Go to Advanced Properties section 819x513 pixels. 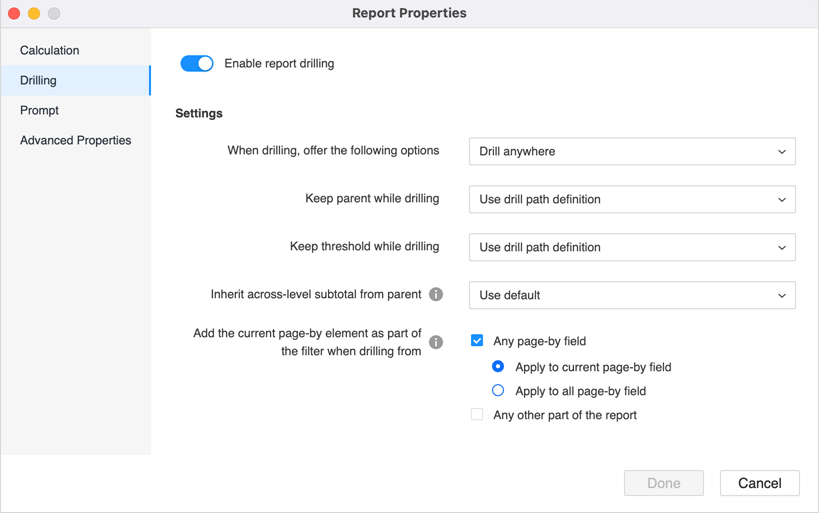coord(76,140)
